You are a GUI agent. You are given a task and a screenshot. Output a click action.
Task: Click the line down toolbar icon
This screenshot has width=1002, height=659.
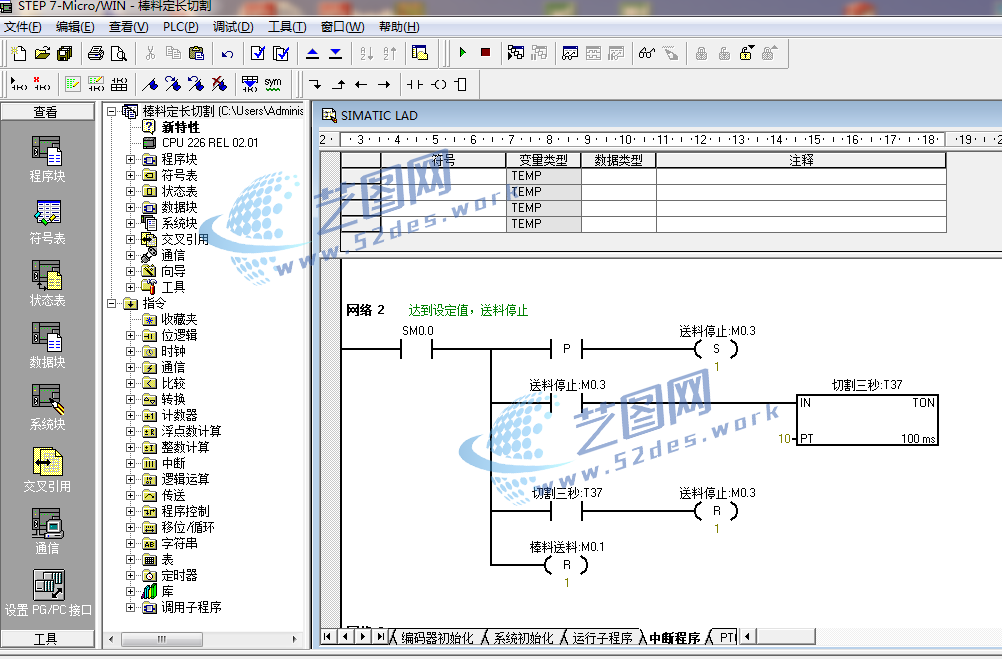tap(315, 84)
